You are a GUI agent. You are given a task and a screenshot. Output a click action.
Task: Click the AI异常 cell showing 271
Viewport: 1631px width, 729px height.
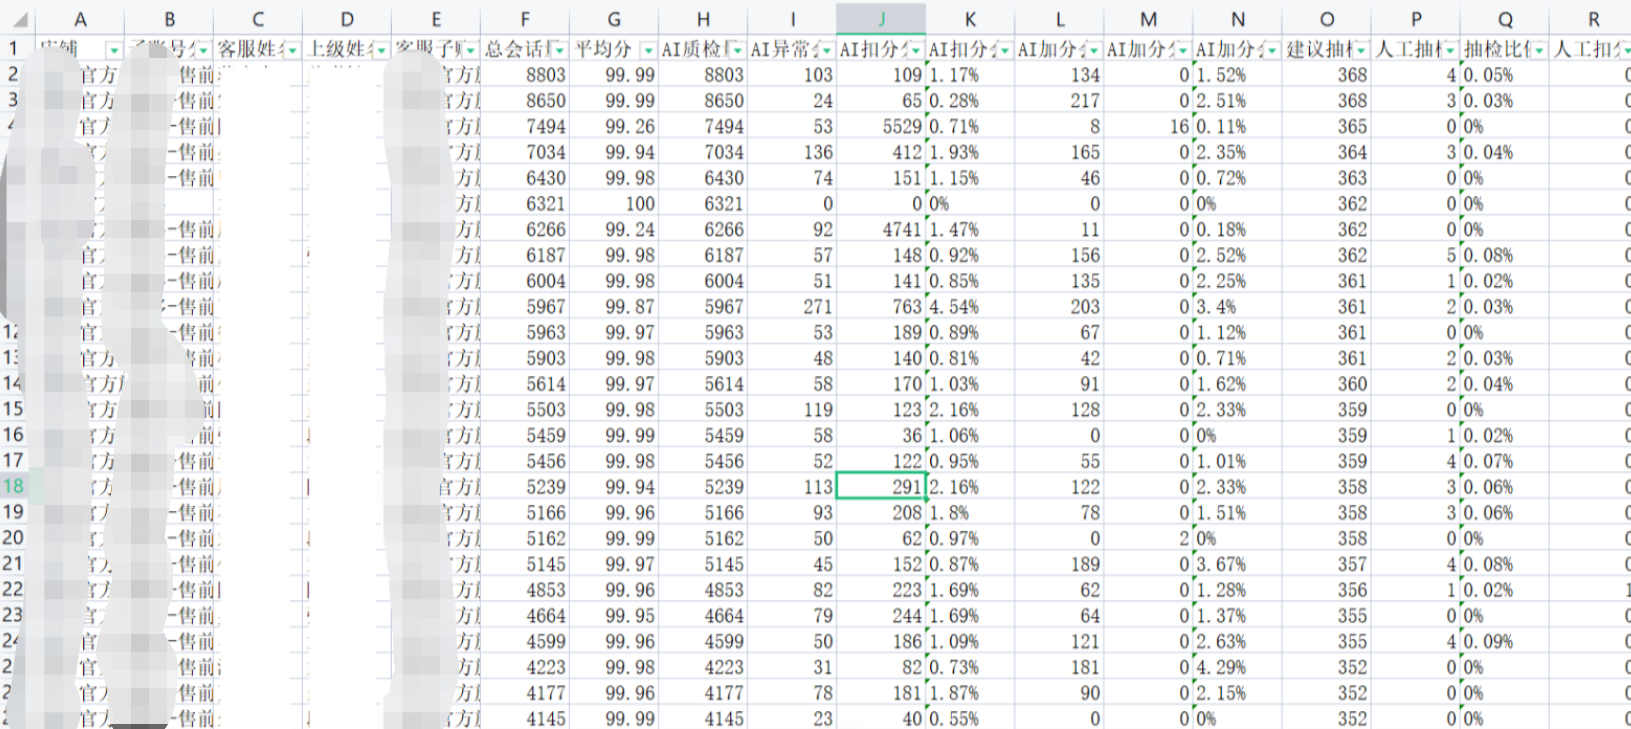pos(792,306)
